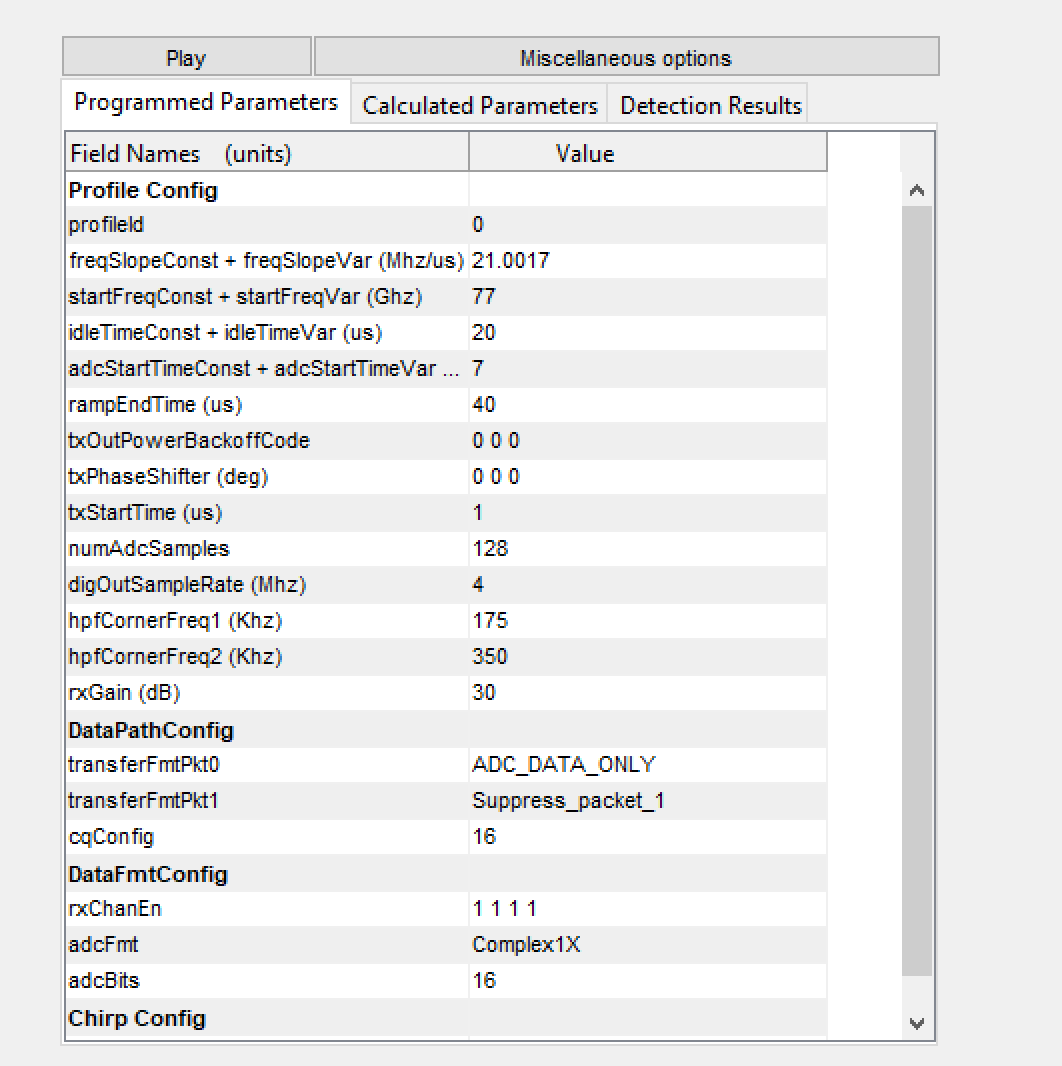Viewport: 1062px width, 1066px height.
Task: Click the Suppress_packet_1 value cell
Action: coord(568,801)
